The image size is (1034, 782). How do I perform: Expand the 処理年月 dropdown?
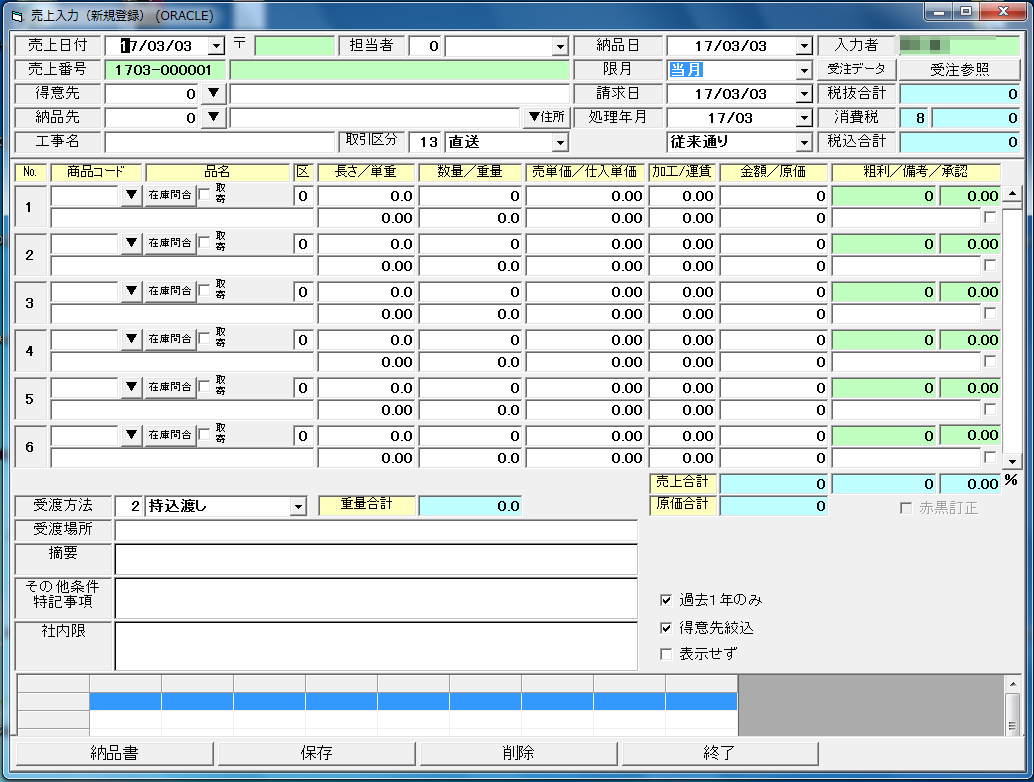[x=804, y=118]
